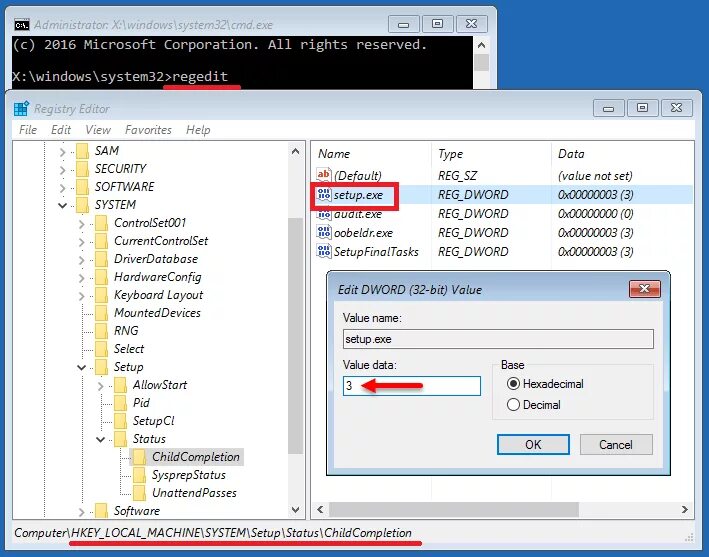Select the oobeldr.exe data value 0x00000003
Screen dimensions: 709x557
tap(595, 233)
